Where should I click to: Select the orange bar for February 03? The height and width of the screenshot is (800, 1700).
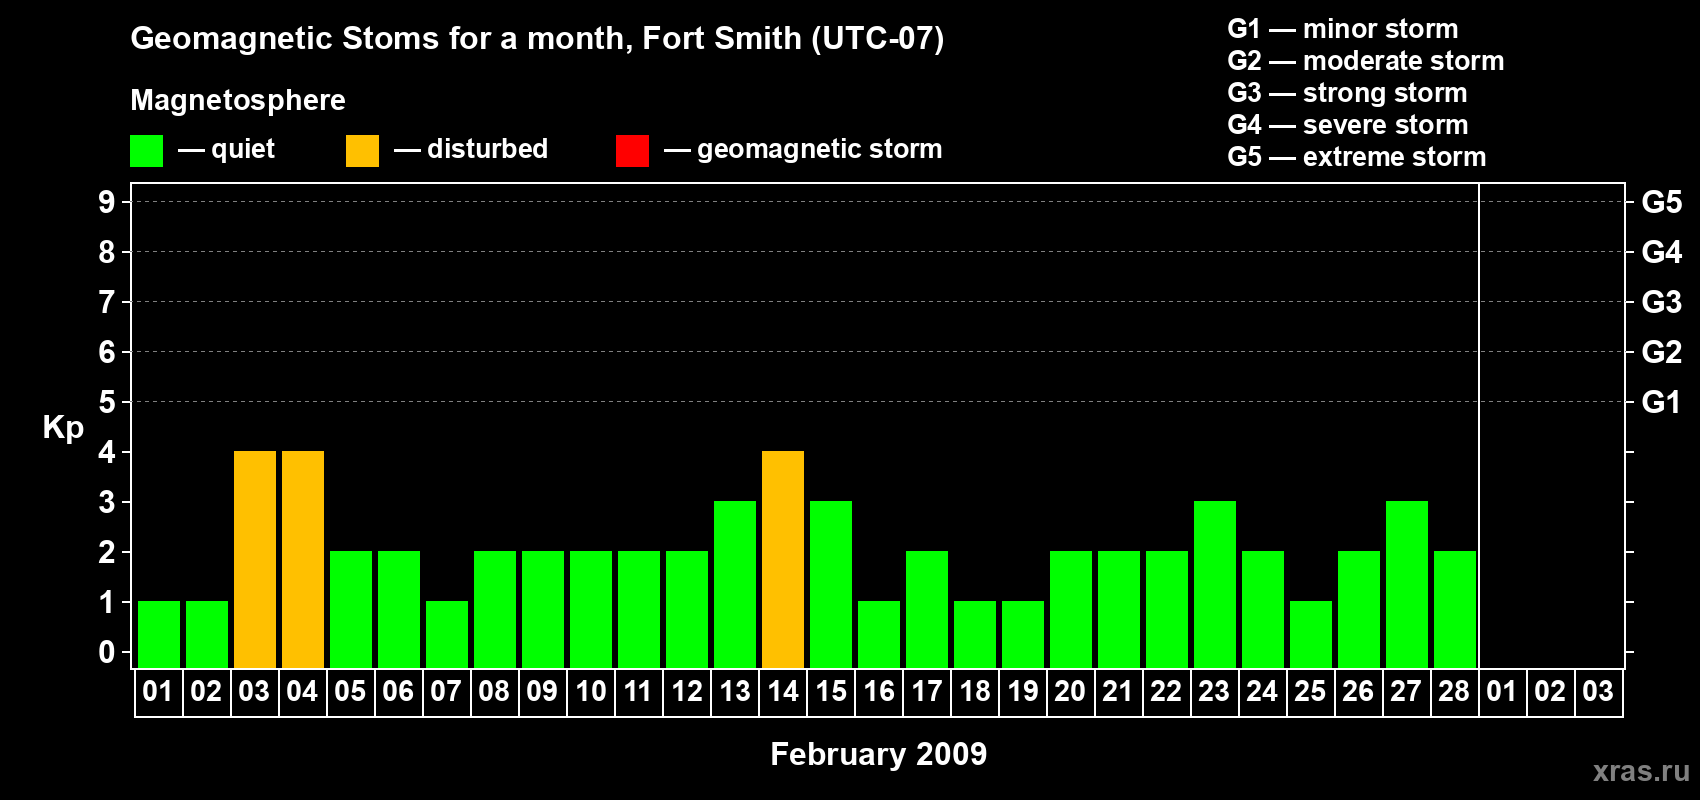tap(255, 560)
